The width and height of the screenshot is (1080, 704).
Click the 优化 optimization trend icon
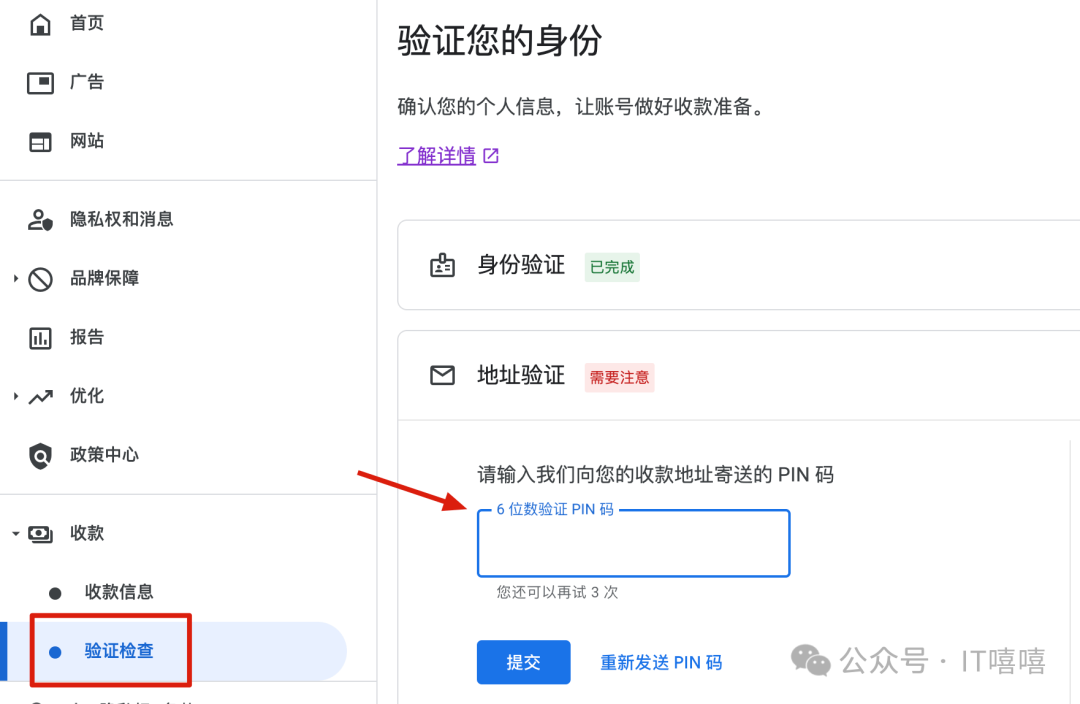(39, 396)
